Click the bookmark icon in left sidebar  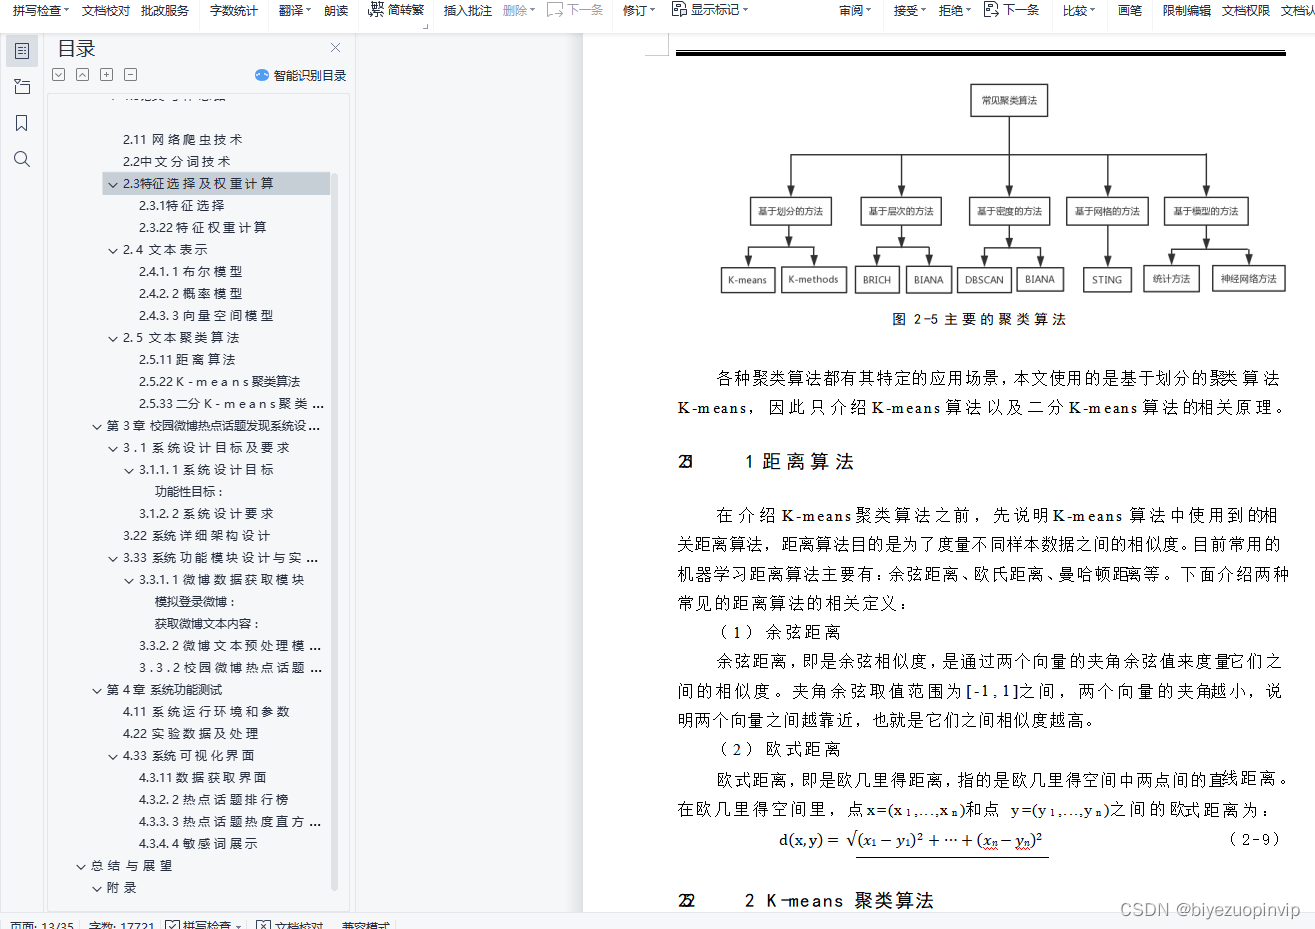pos(22,122)
